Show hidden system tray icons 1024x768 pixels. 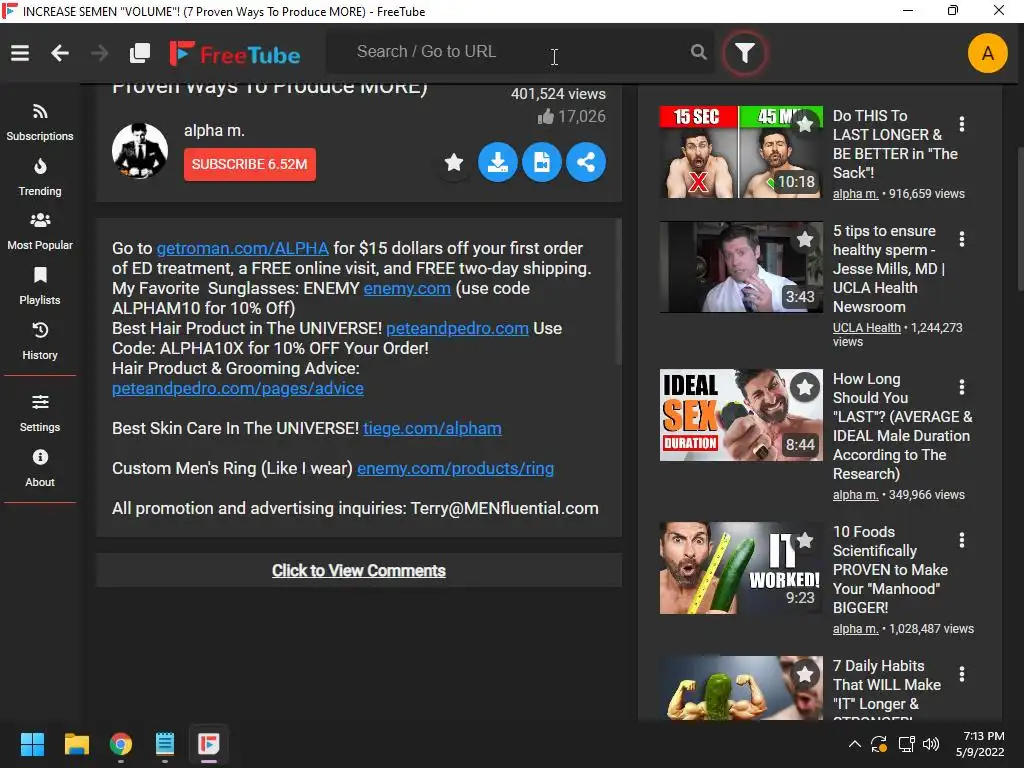tap(854, 744)
